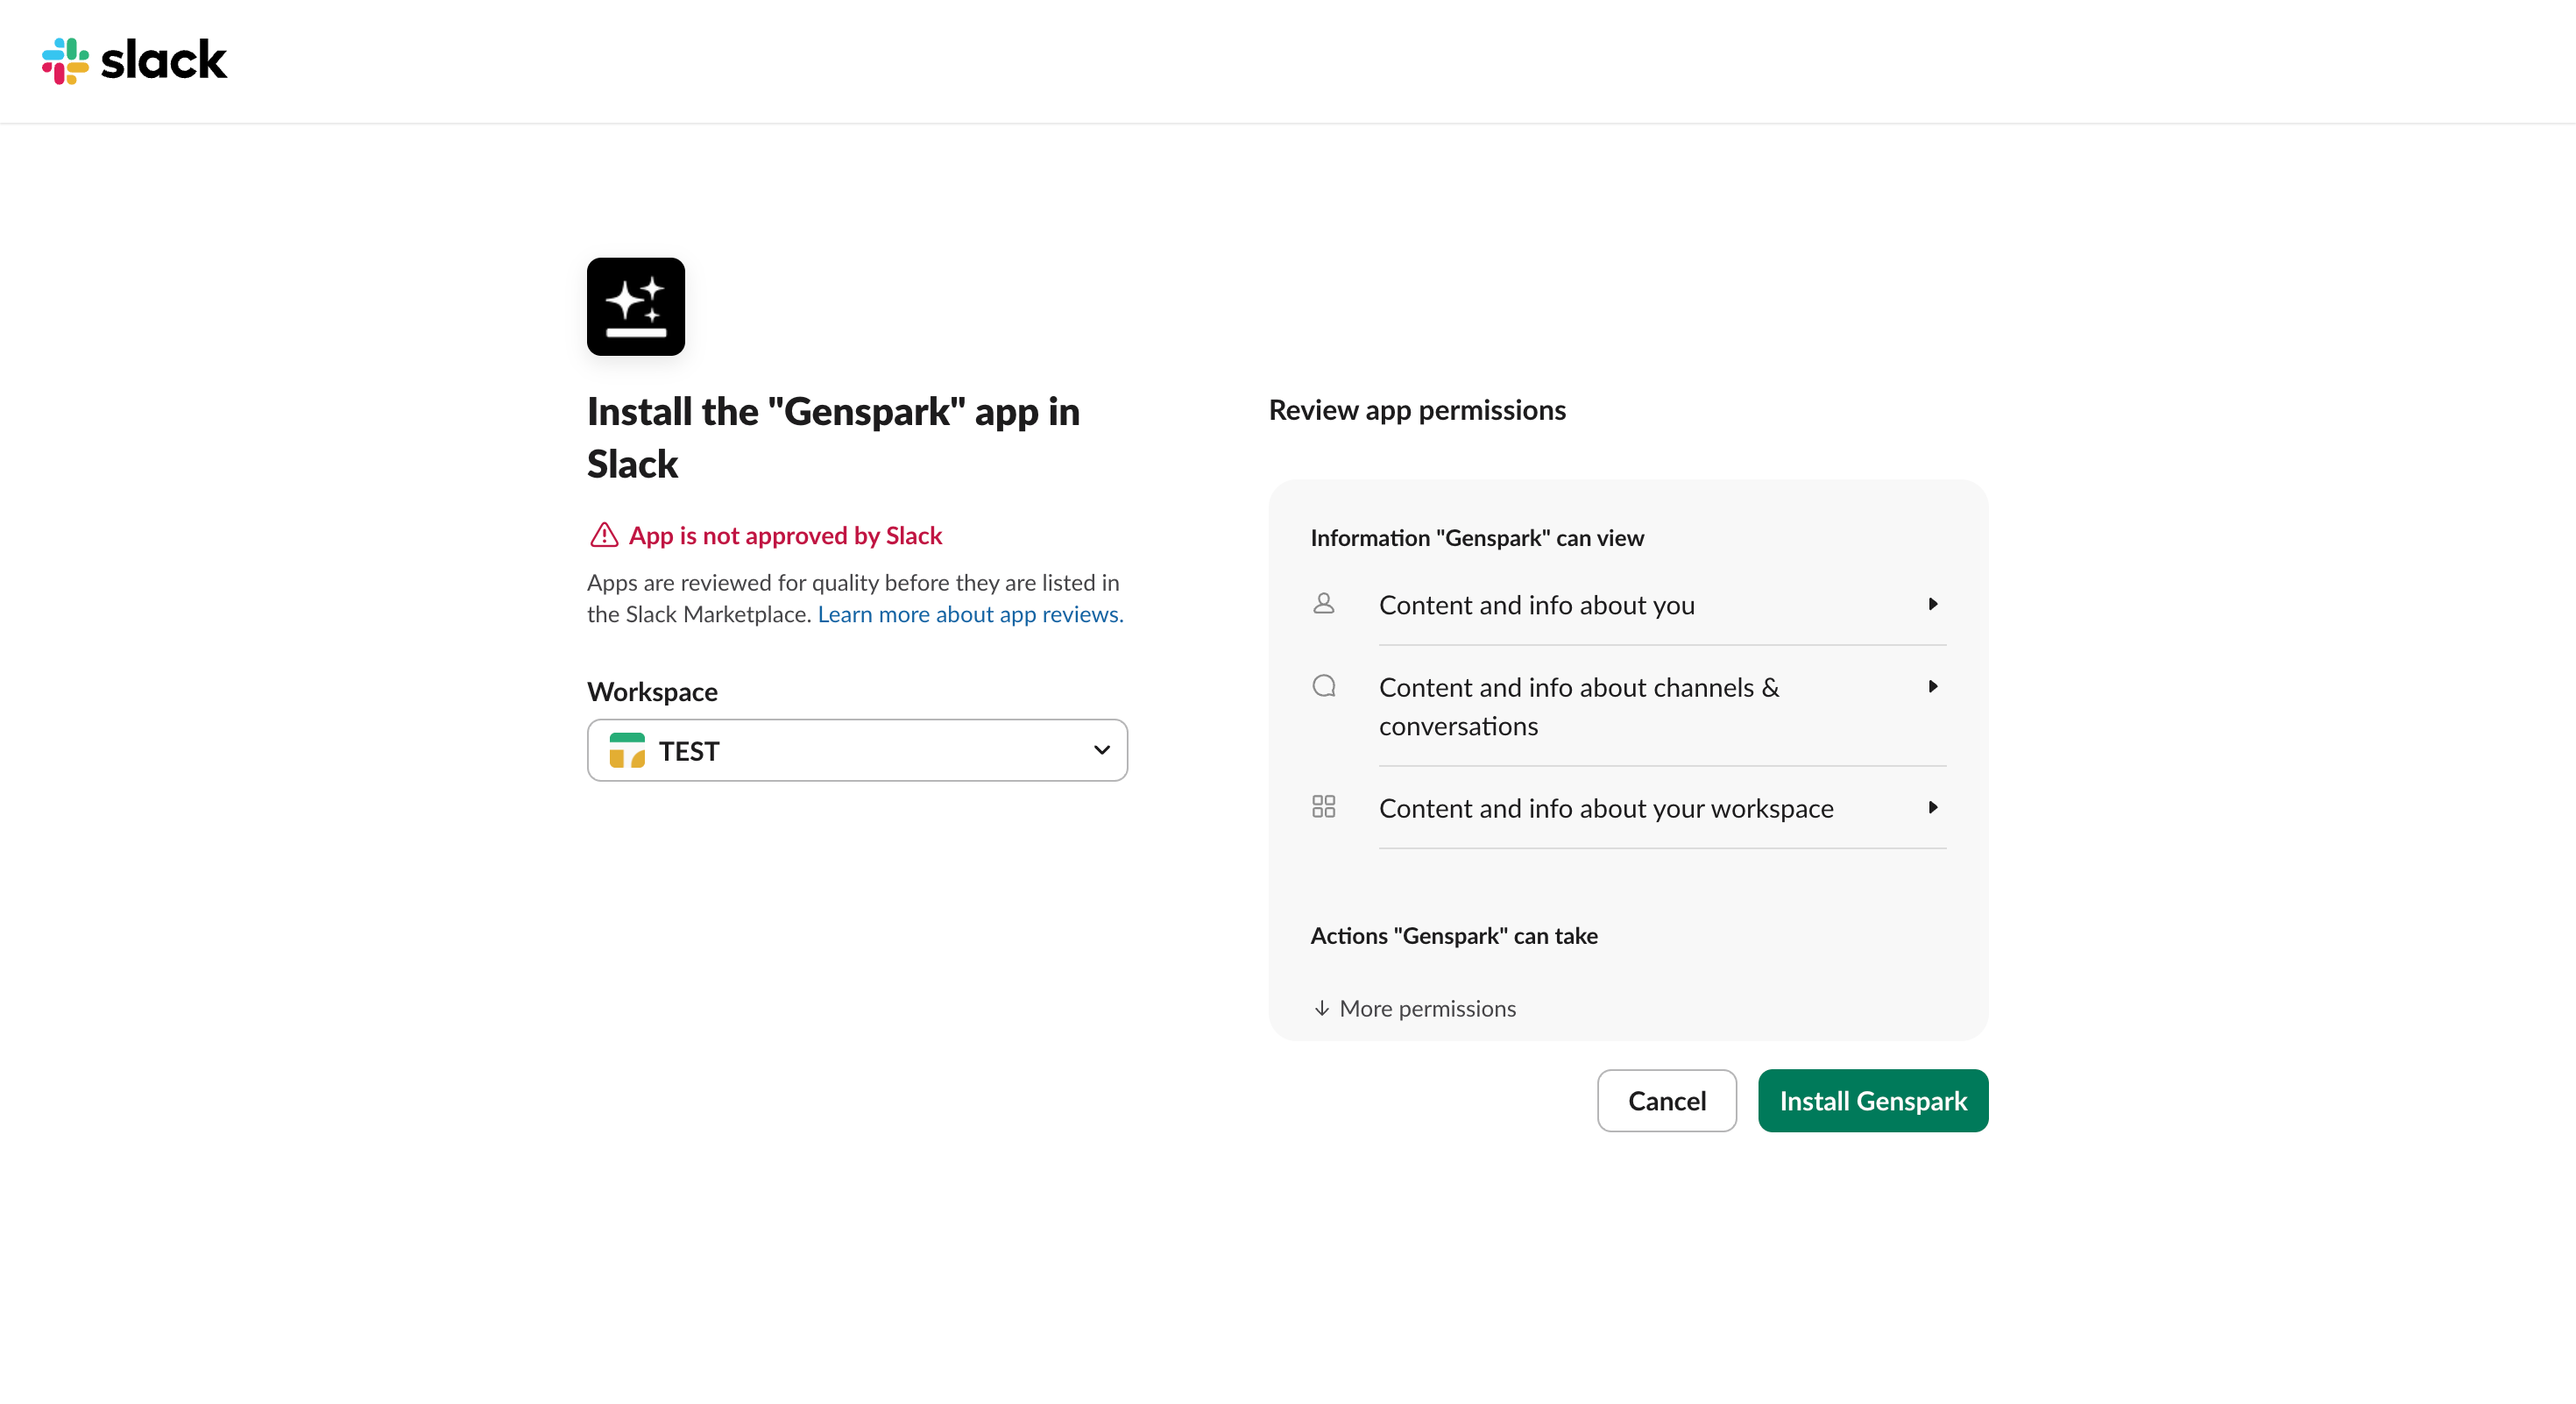Click 'Content and info about your workspace' text
2576x1404 pixels.
pos(1605,808)
